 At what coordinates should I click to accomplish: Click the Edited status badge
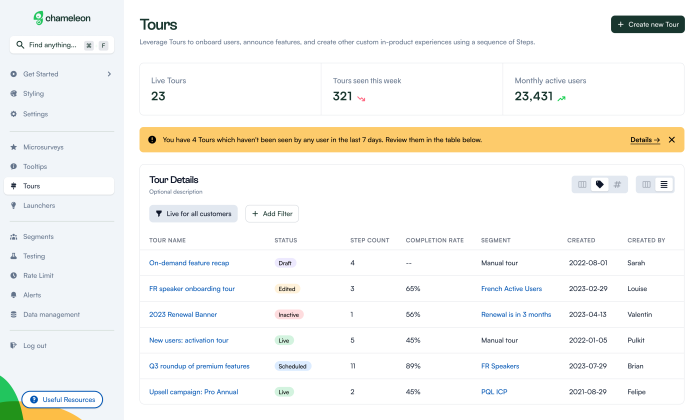(x=287, y=289)
